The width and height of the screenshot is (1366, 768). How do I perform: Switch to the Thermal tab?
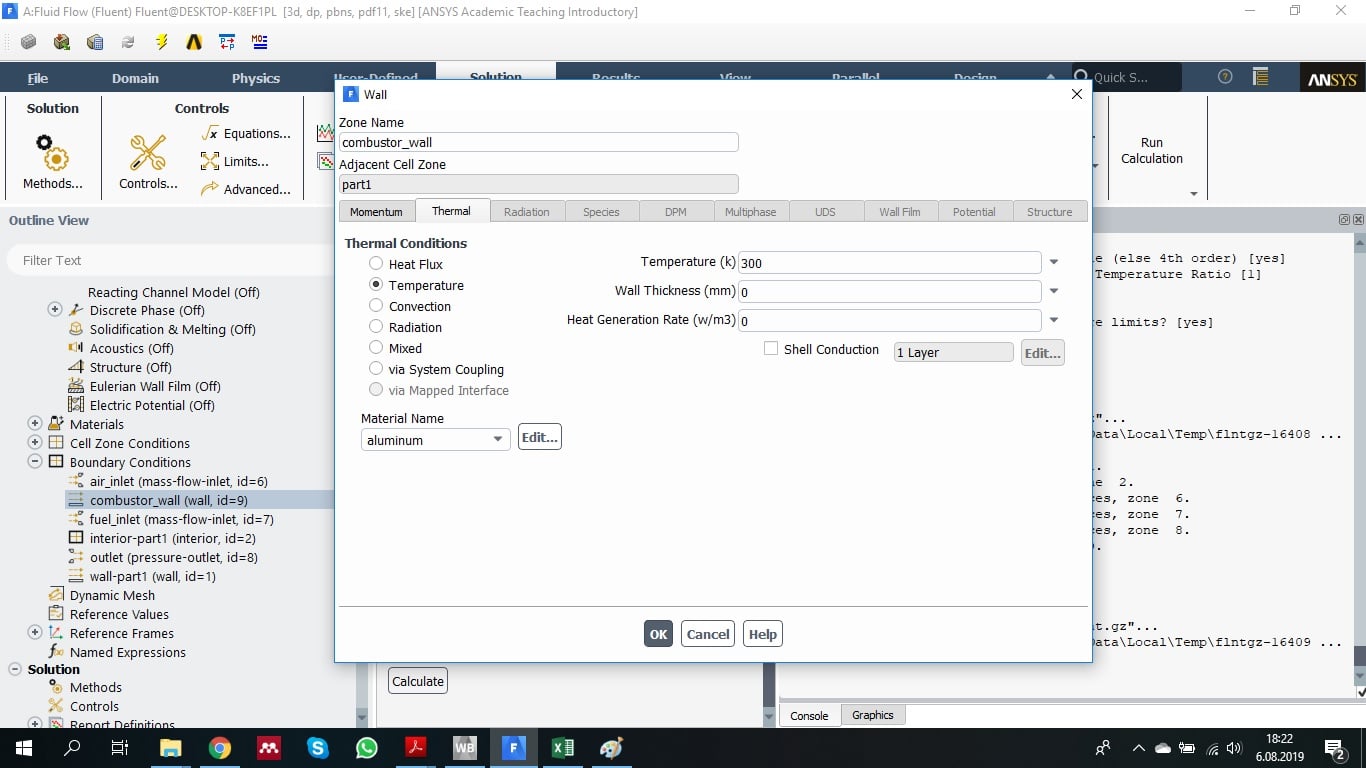click(451, 211)
